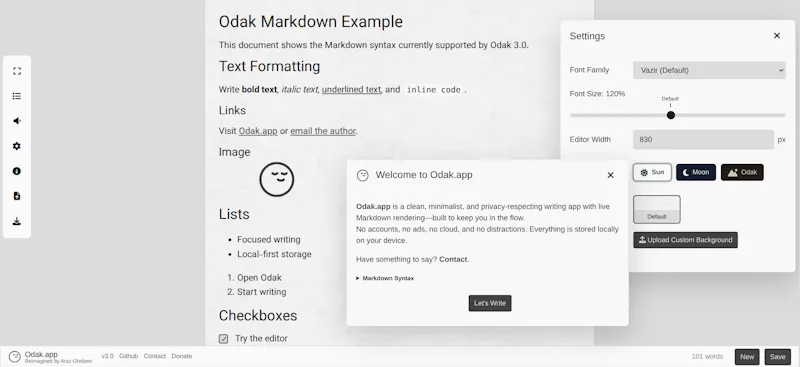Click the Editor Width input field
The image size is (800, 367).
click(x=703, y=139)
